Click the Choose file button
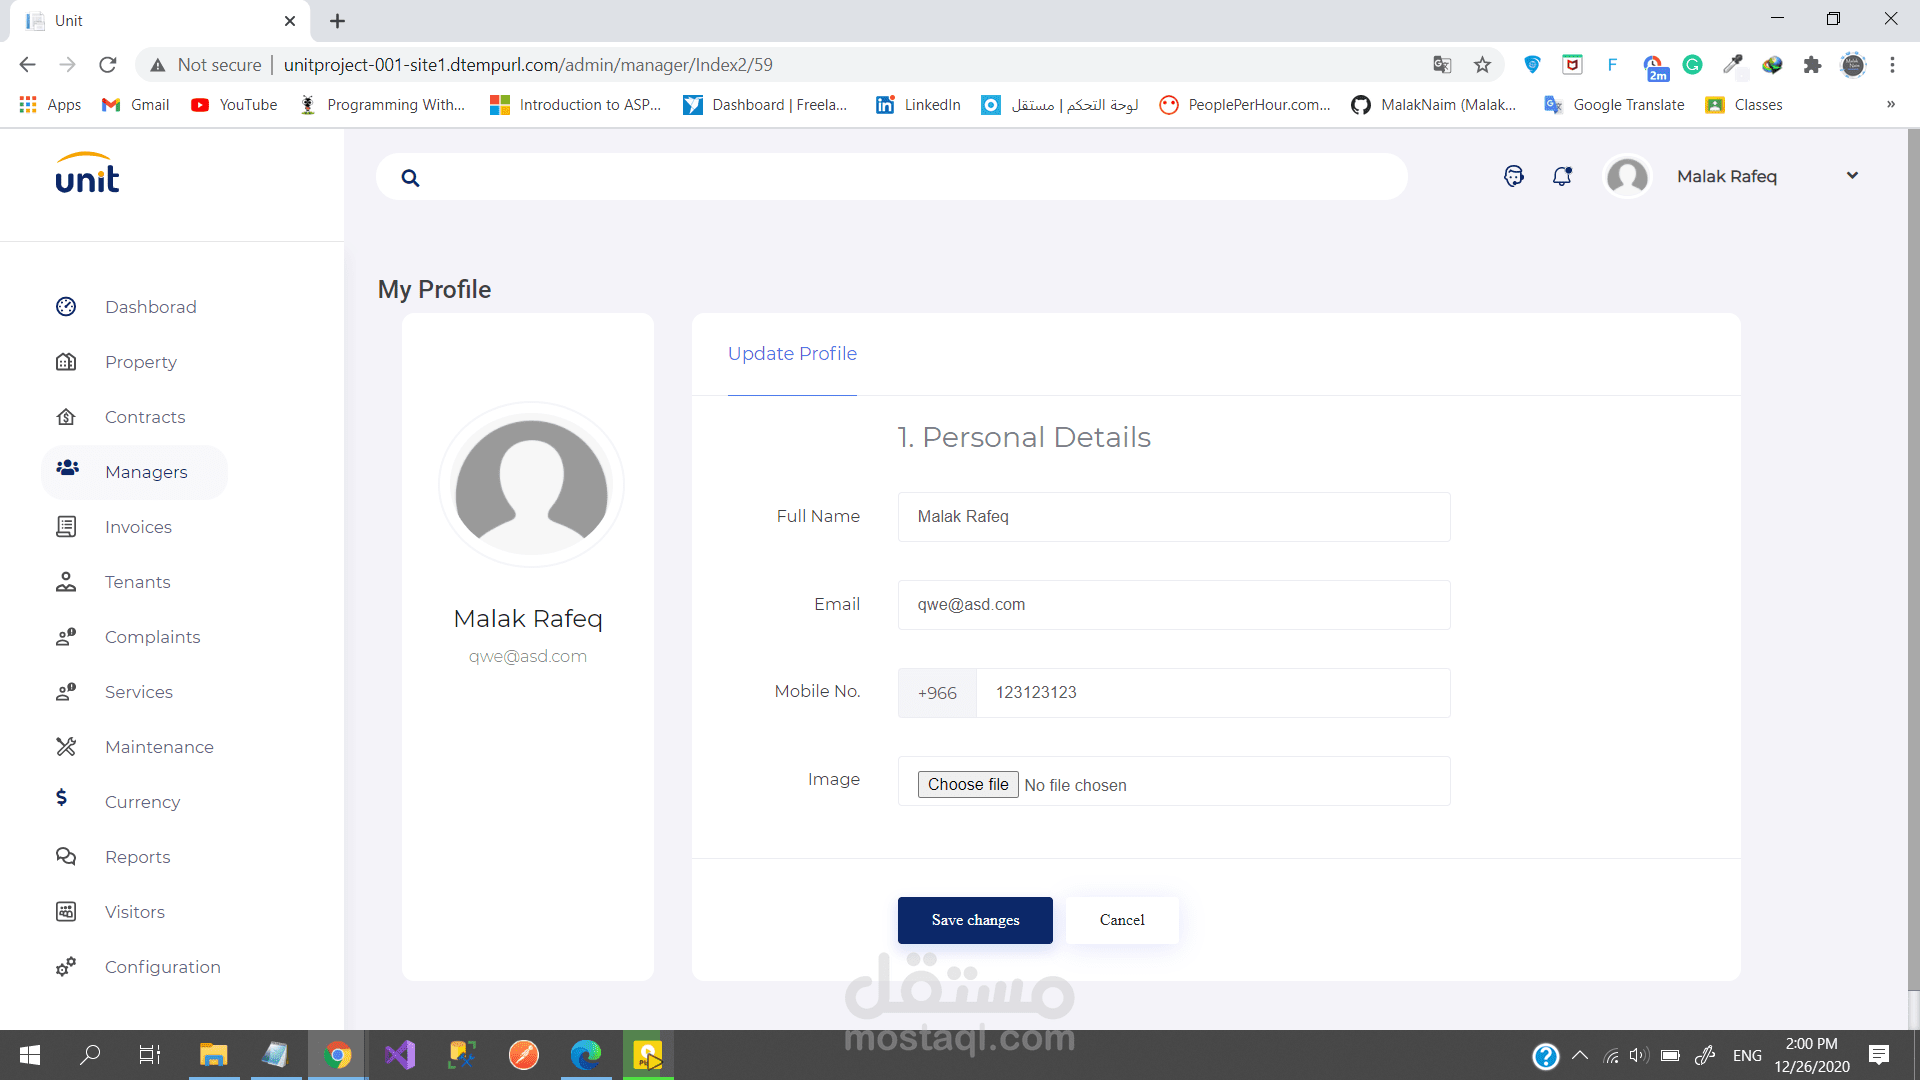This screenshot has height=1080, width=1920. coord(967,785)
